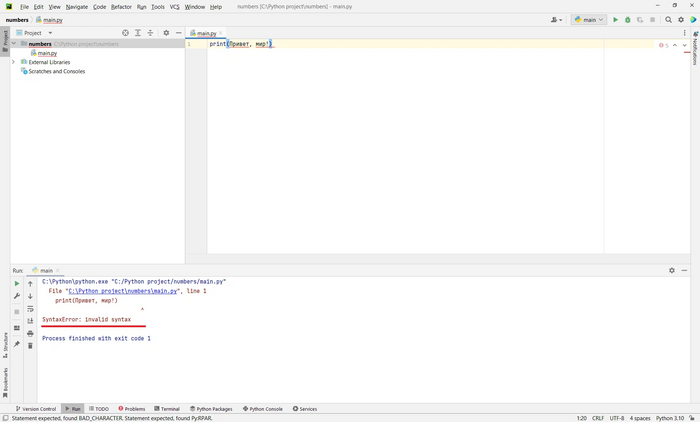Screen dimensions: 700x422
Task: Open the Project view type dropdown
Action: pyautogui.click(x=38, y=33)
